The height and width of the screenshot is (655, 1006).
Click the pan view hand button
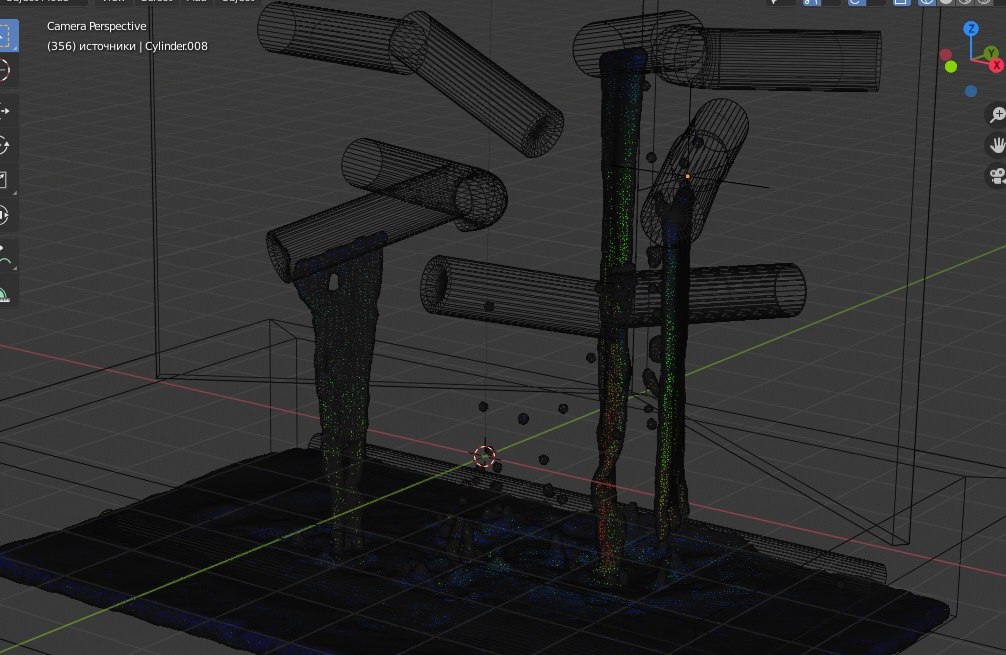point(996,146)
